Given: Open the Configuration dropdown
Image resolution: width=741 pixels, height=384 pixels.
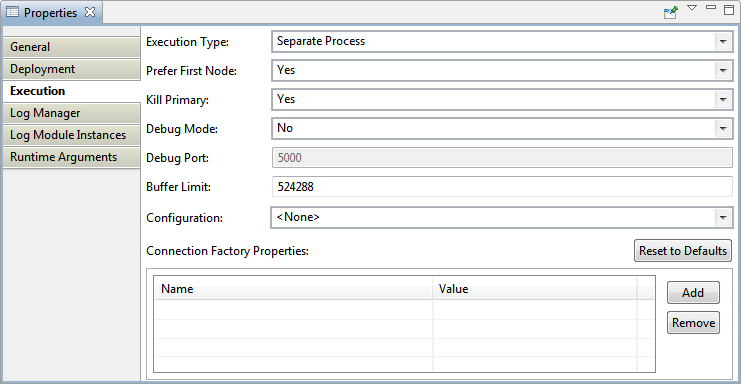Looking at the screenshot, I should [723, 217].
